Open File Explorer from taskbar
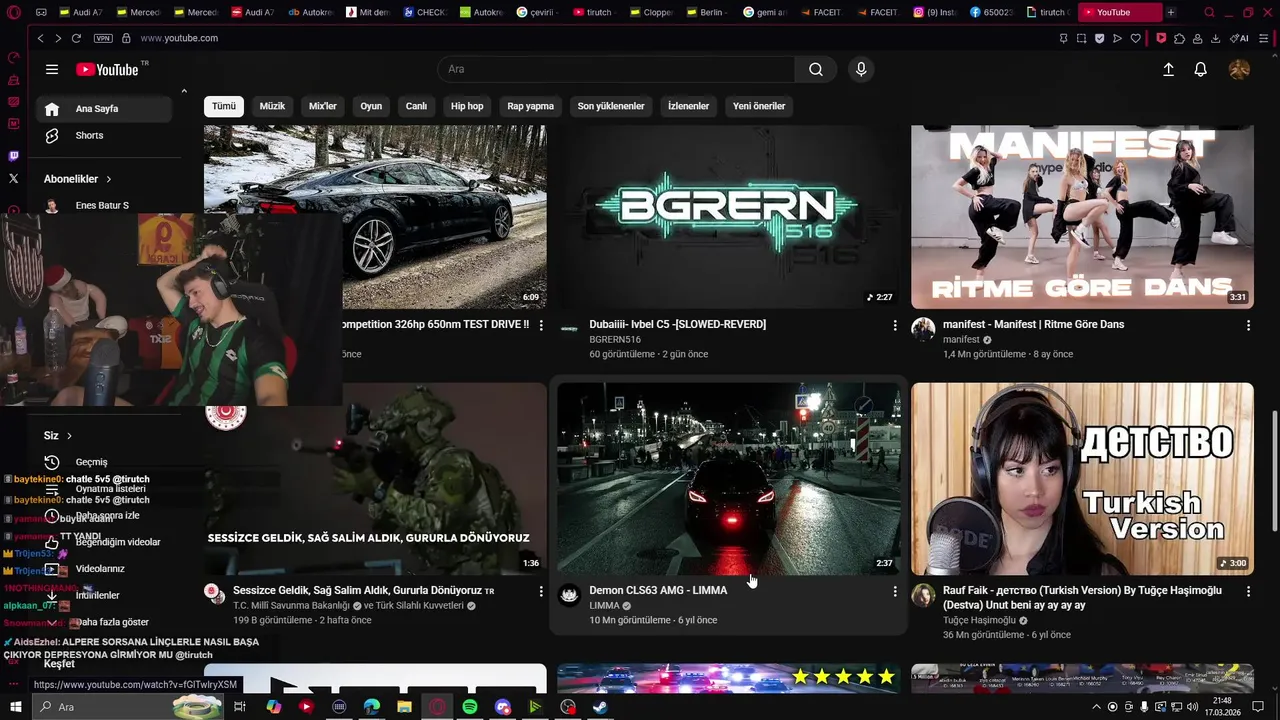Screen dimensions: 1280x720 click(x=404, y=707)
